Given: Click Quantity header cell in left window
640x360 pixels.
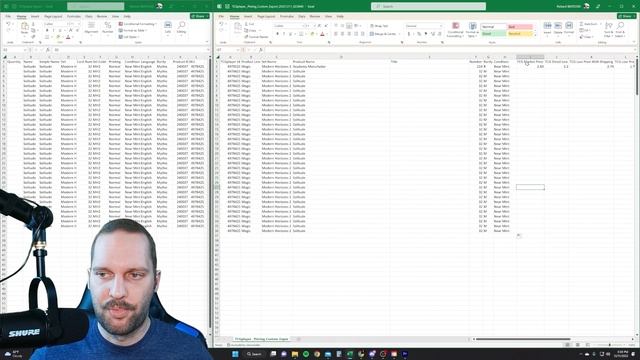Looking at the screenshot, I should point(14,62).
